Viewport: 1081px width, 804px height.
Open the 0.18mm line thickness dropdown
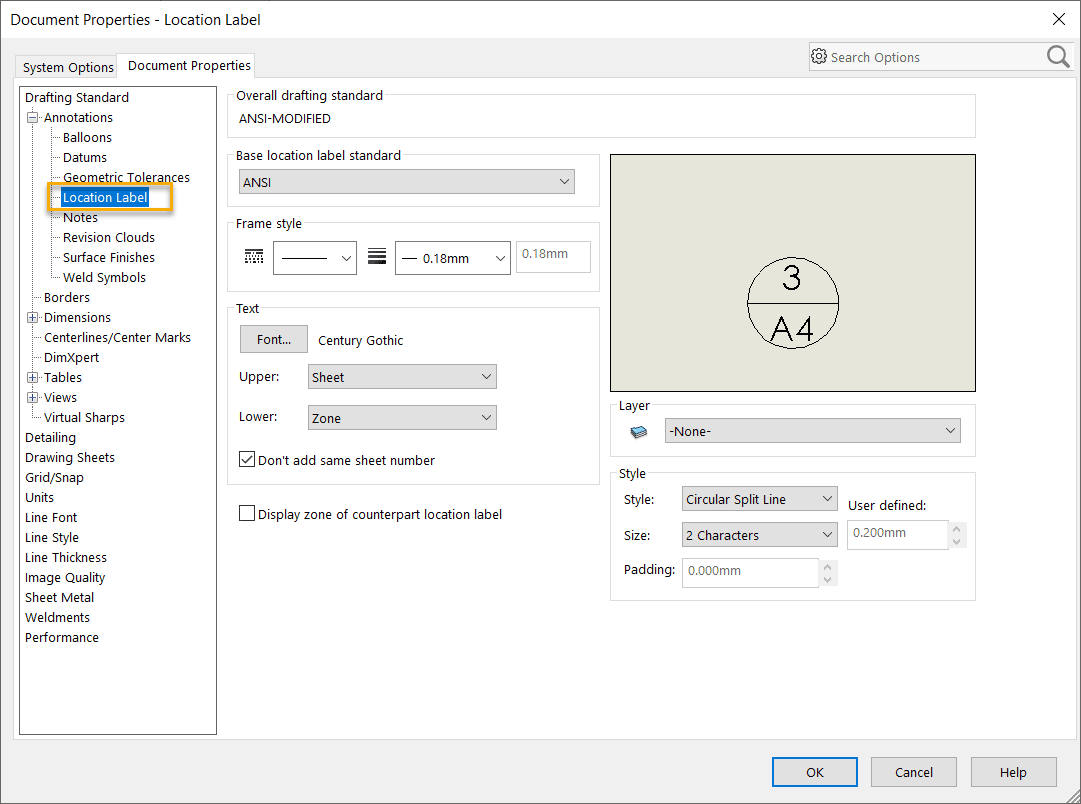[x=452, y=258]
